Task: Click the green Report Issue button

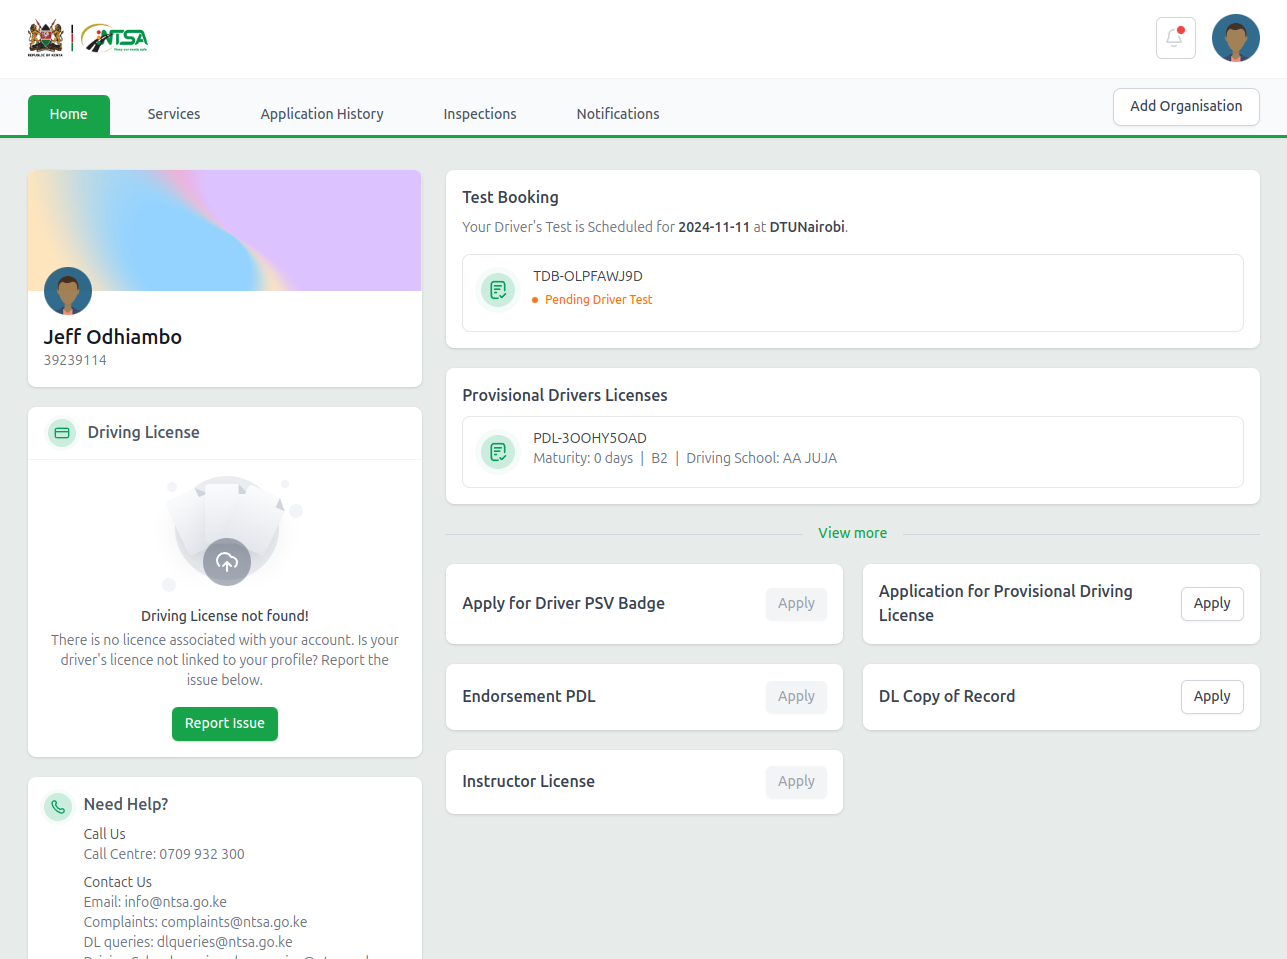Action: [225, 723]
